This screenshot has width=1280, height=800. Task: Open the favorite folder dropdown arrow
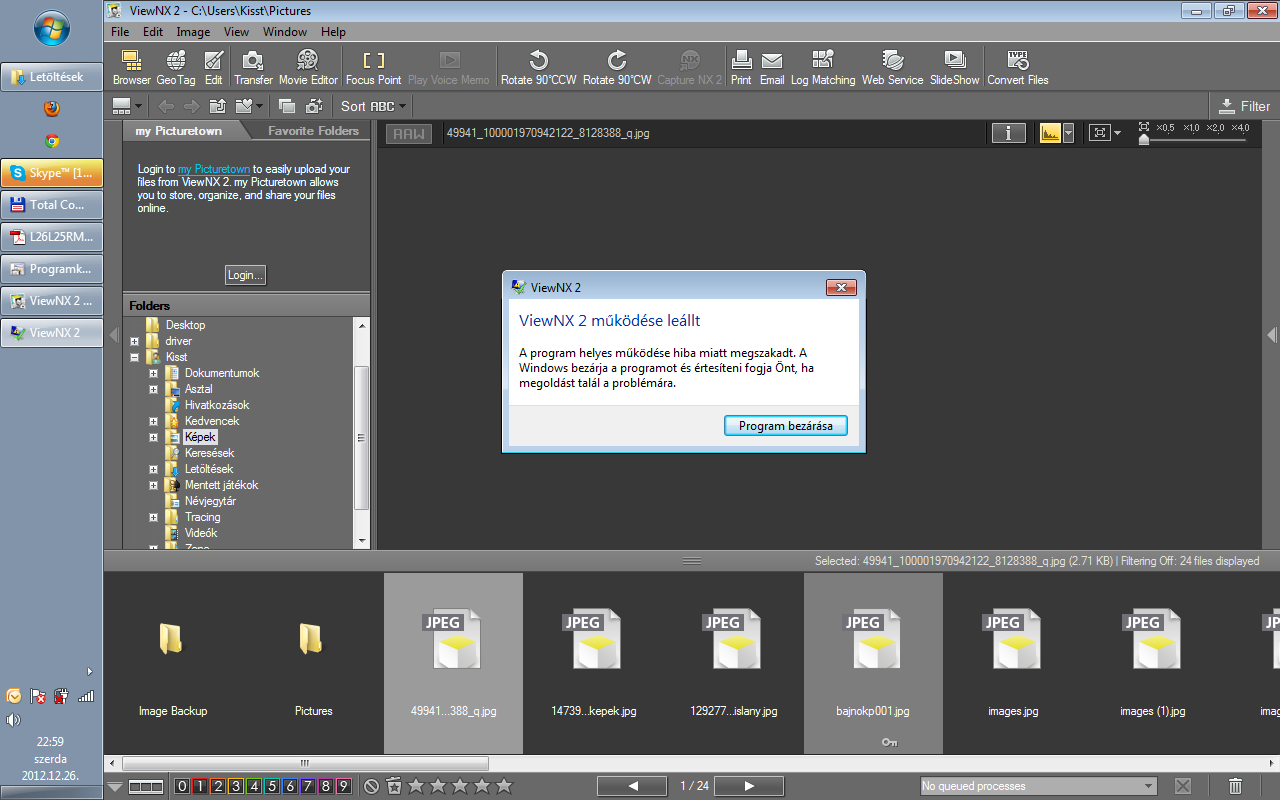(259, 106)
